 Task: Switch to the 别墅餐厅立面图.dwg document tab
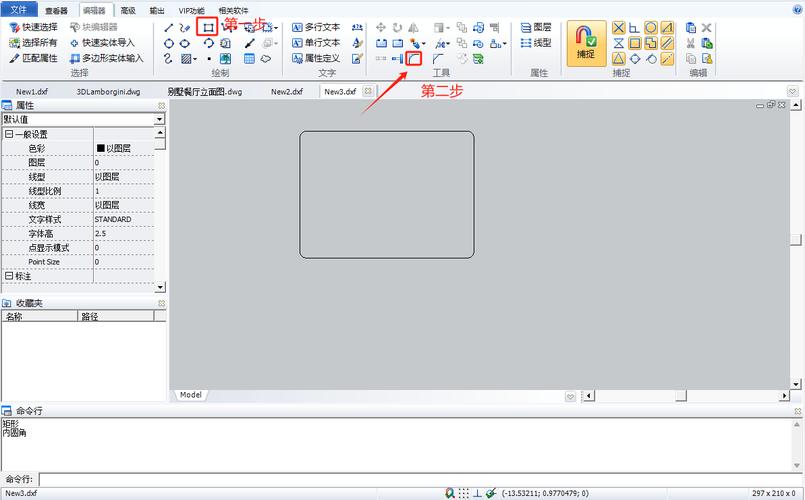[x=205, y=92]
